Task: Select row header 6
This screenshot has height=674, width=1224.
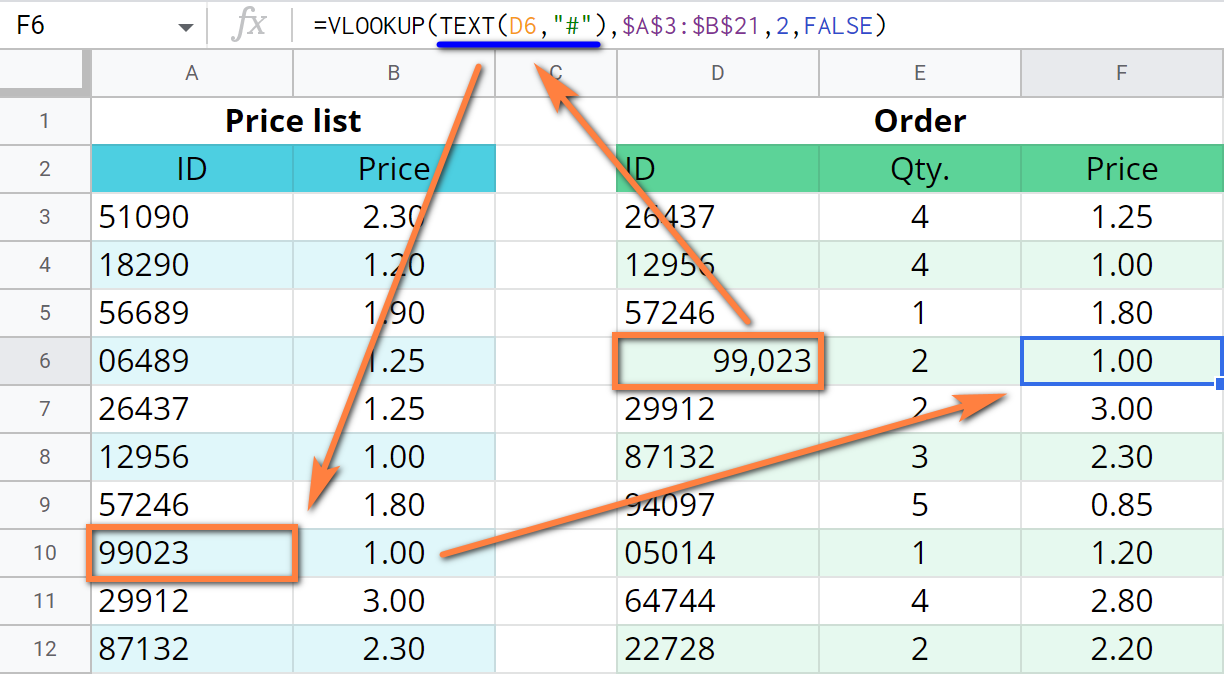Action: [x=45, y=361]
